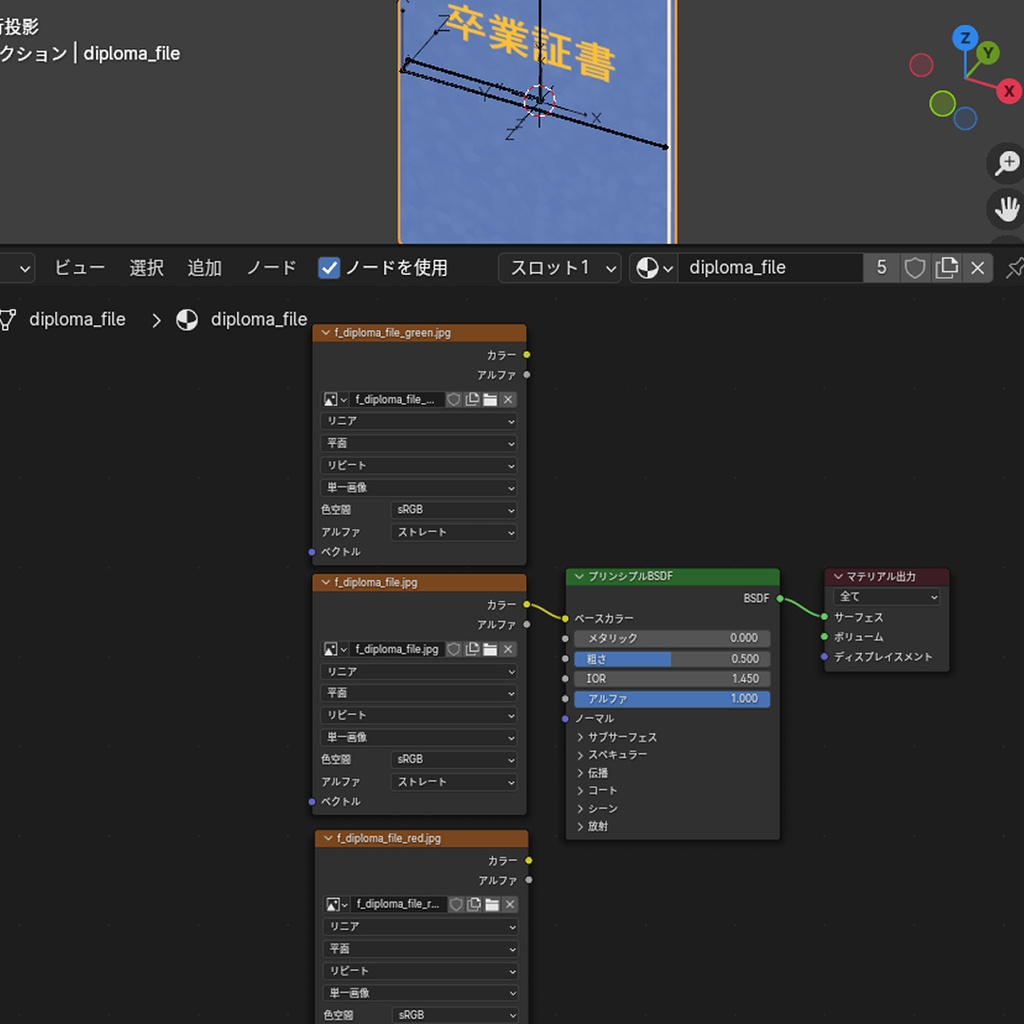
Task: Click the open folder icon on f_diploma_file.jpg node
Action: point(491,649)
